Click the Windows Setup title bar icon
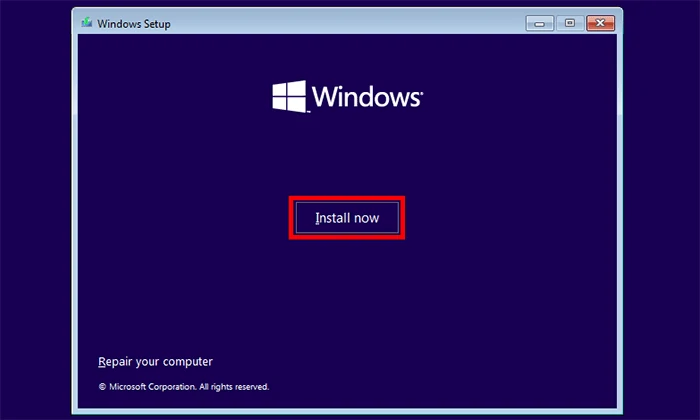The height and width of the screenshot is (420, 700). (87, 23)
